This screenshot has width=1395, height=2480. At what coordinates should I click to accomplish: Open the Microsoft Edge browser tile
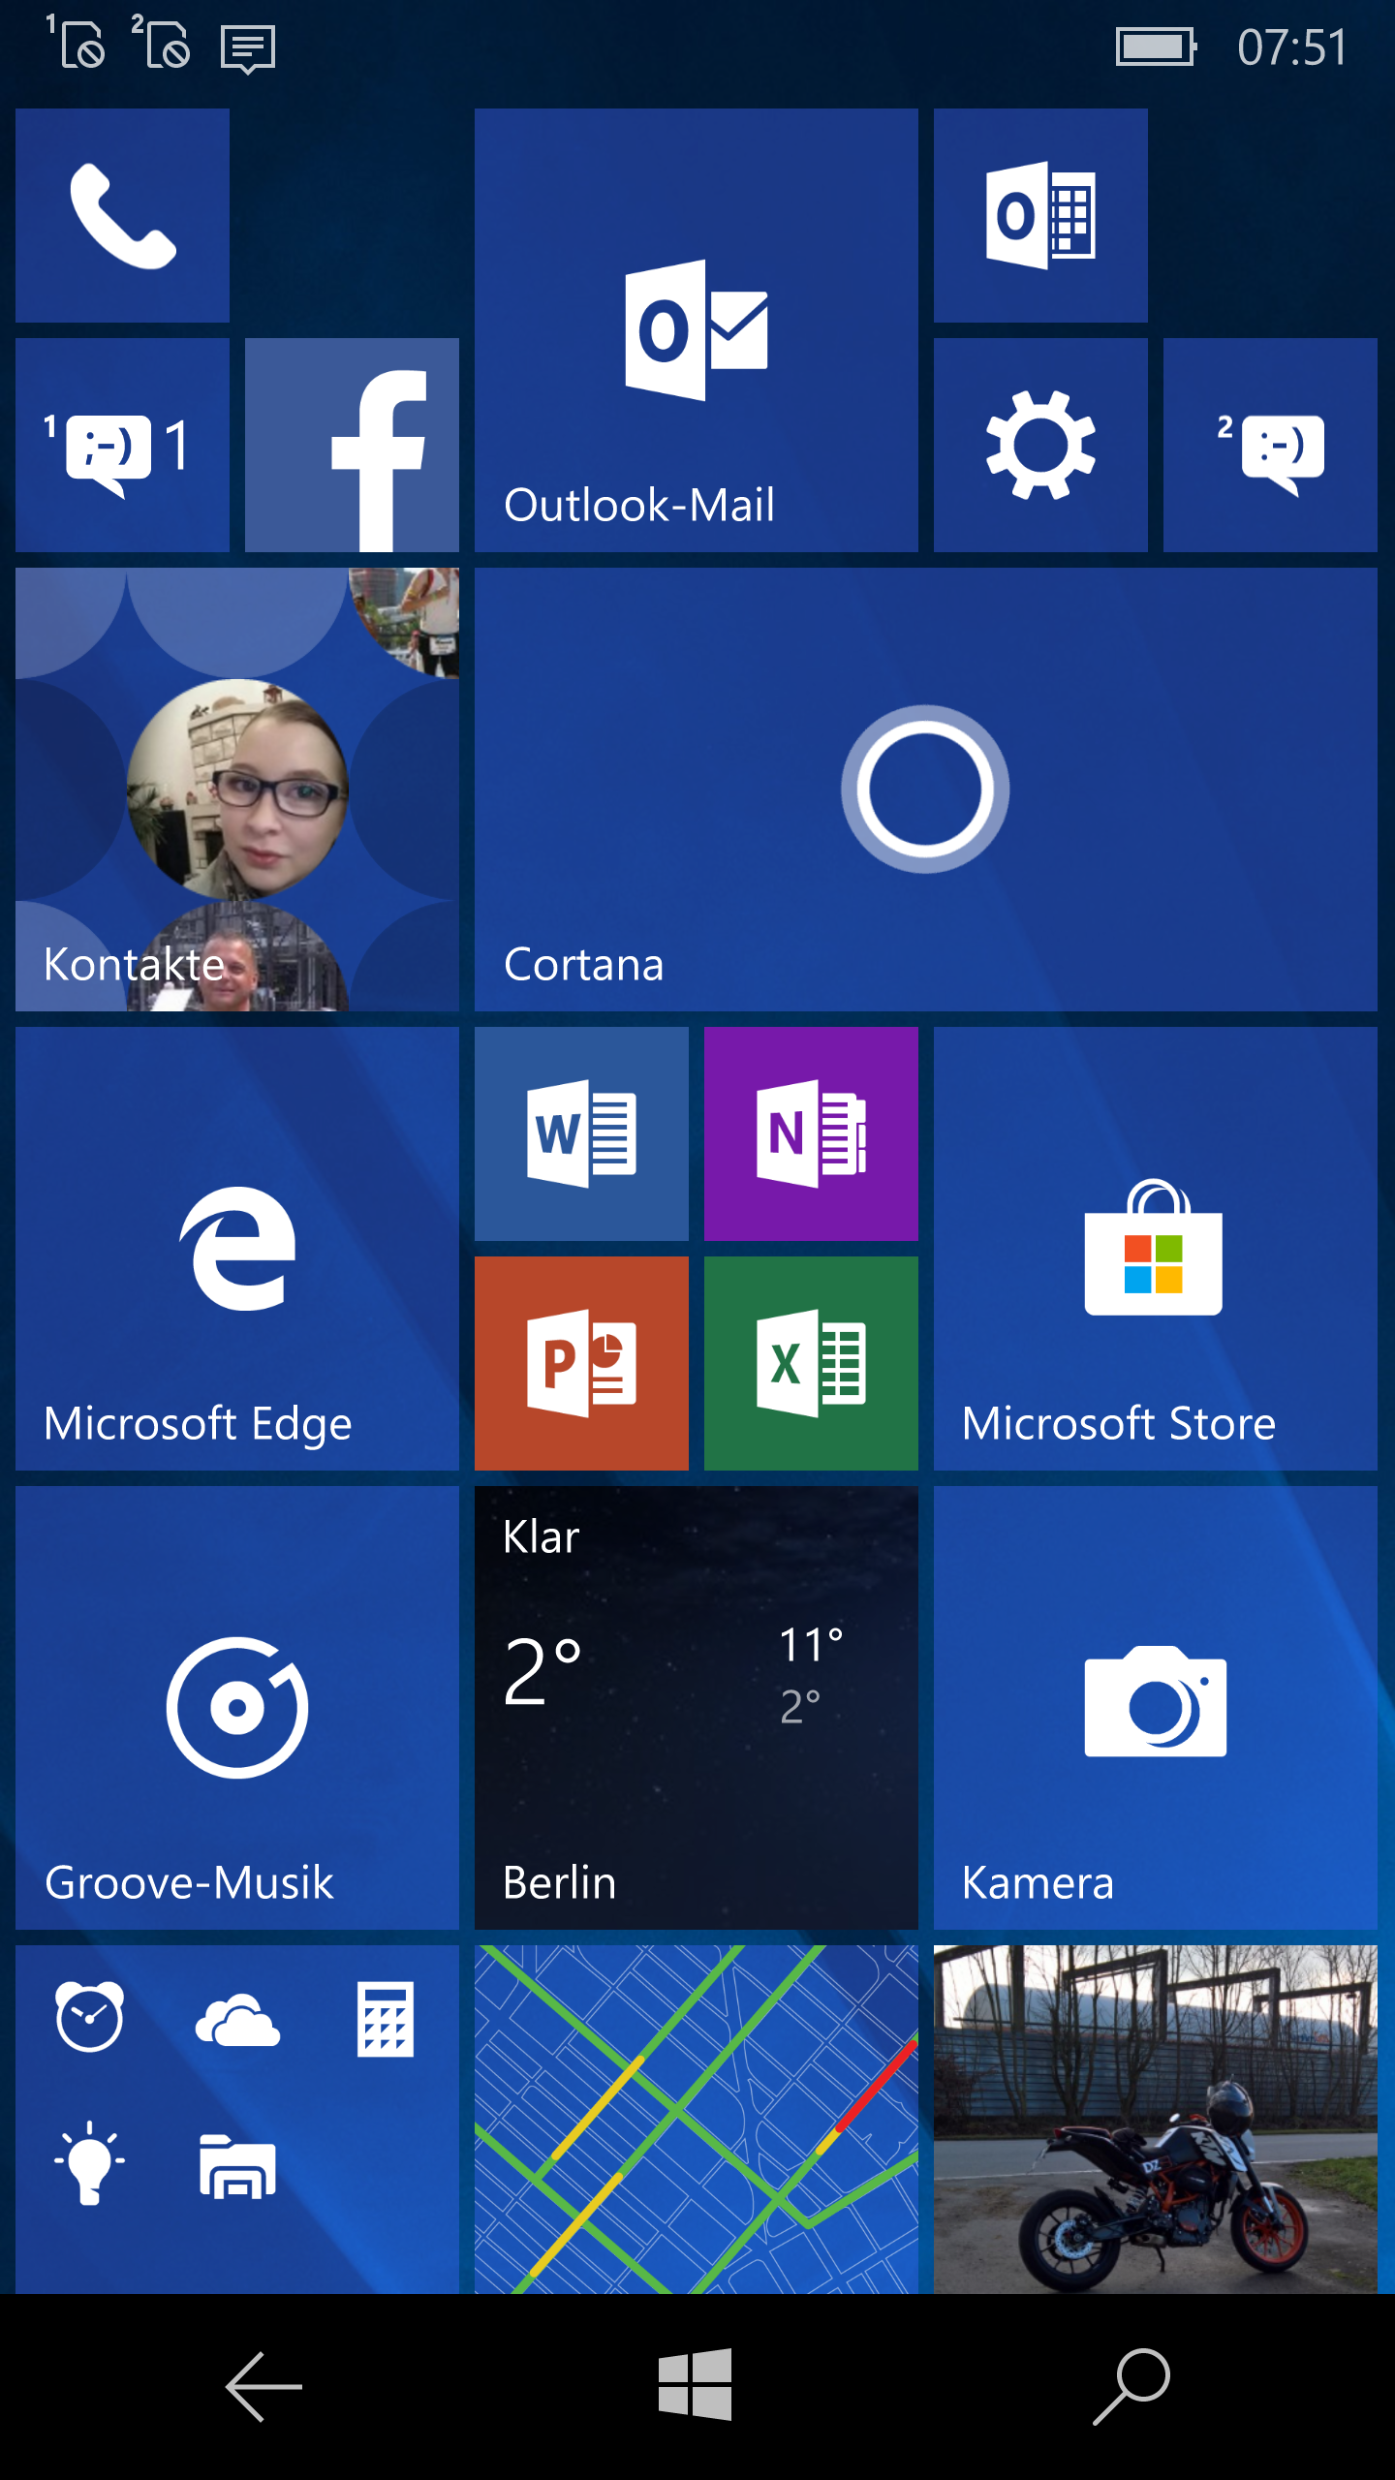[237, 1248]
